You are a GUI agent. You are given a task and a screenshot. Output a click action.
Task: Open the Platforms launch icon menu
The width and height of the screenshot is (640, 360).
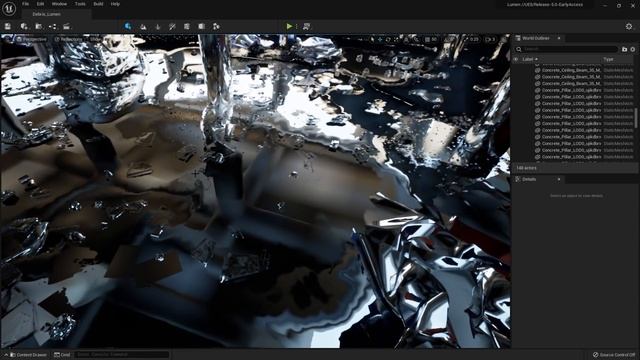click(x=306, y=27)
